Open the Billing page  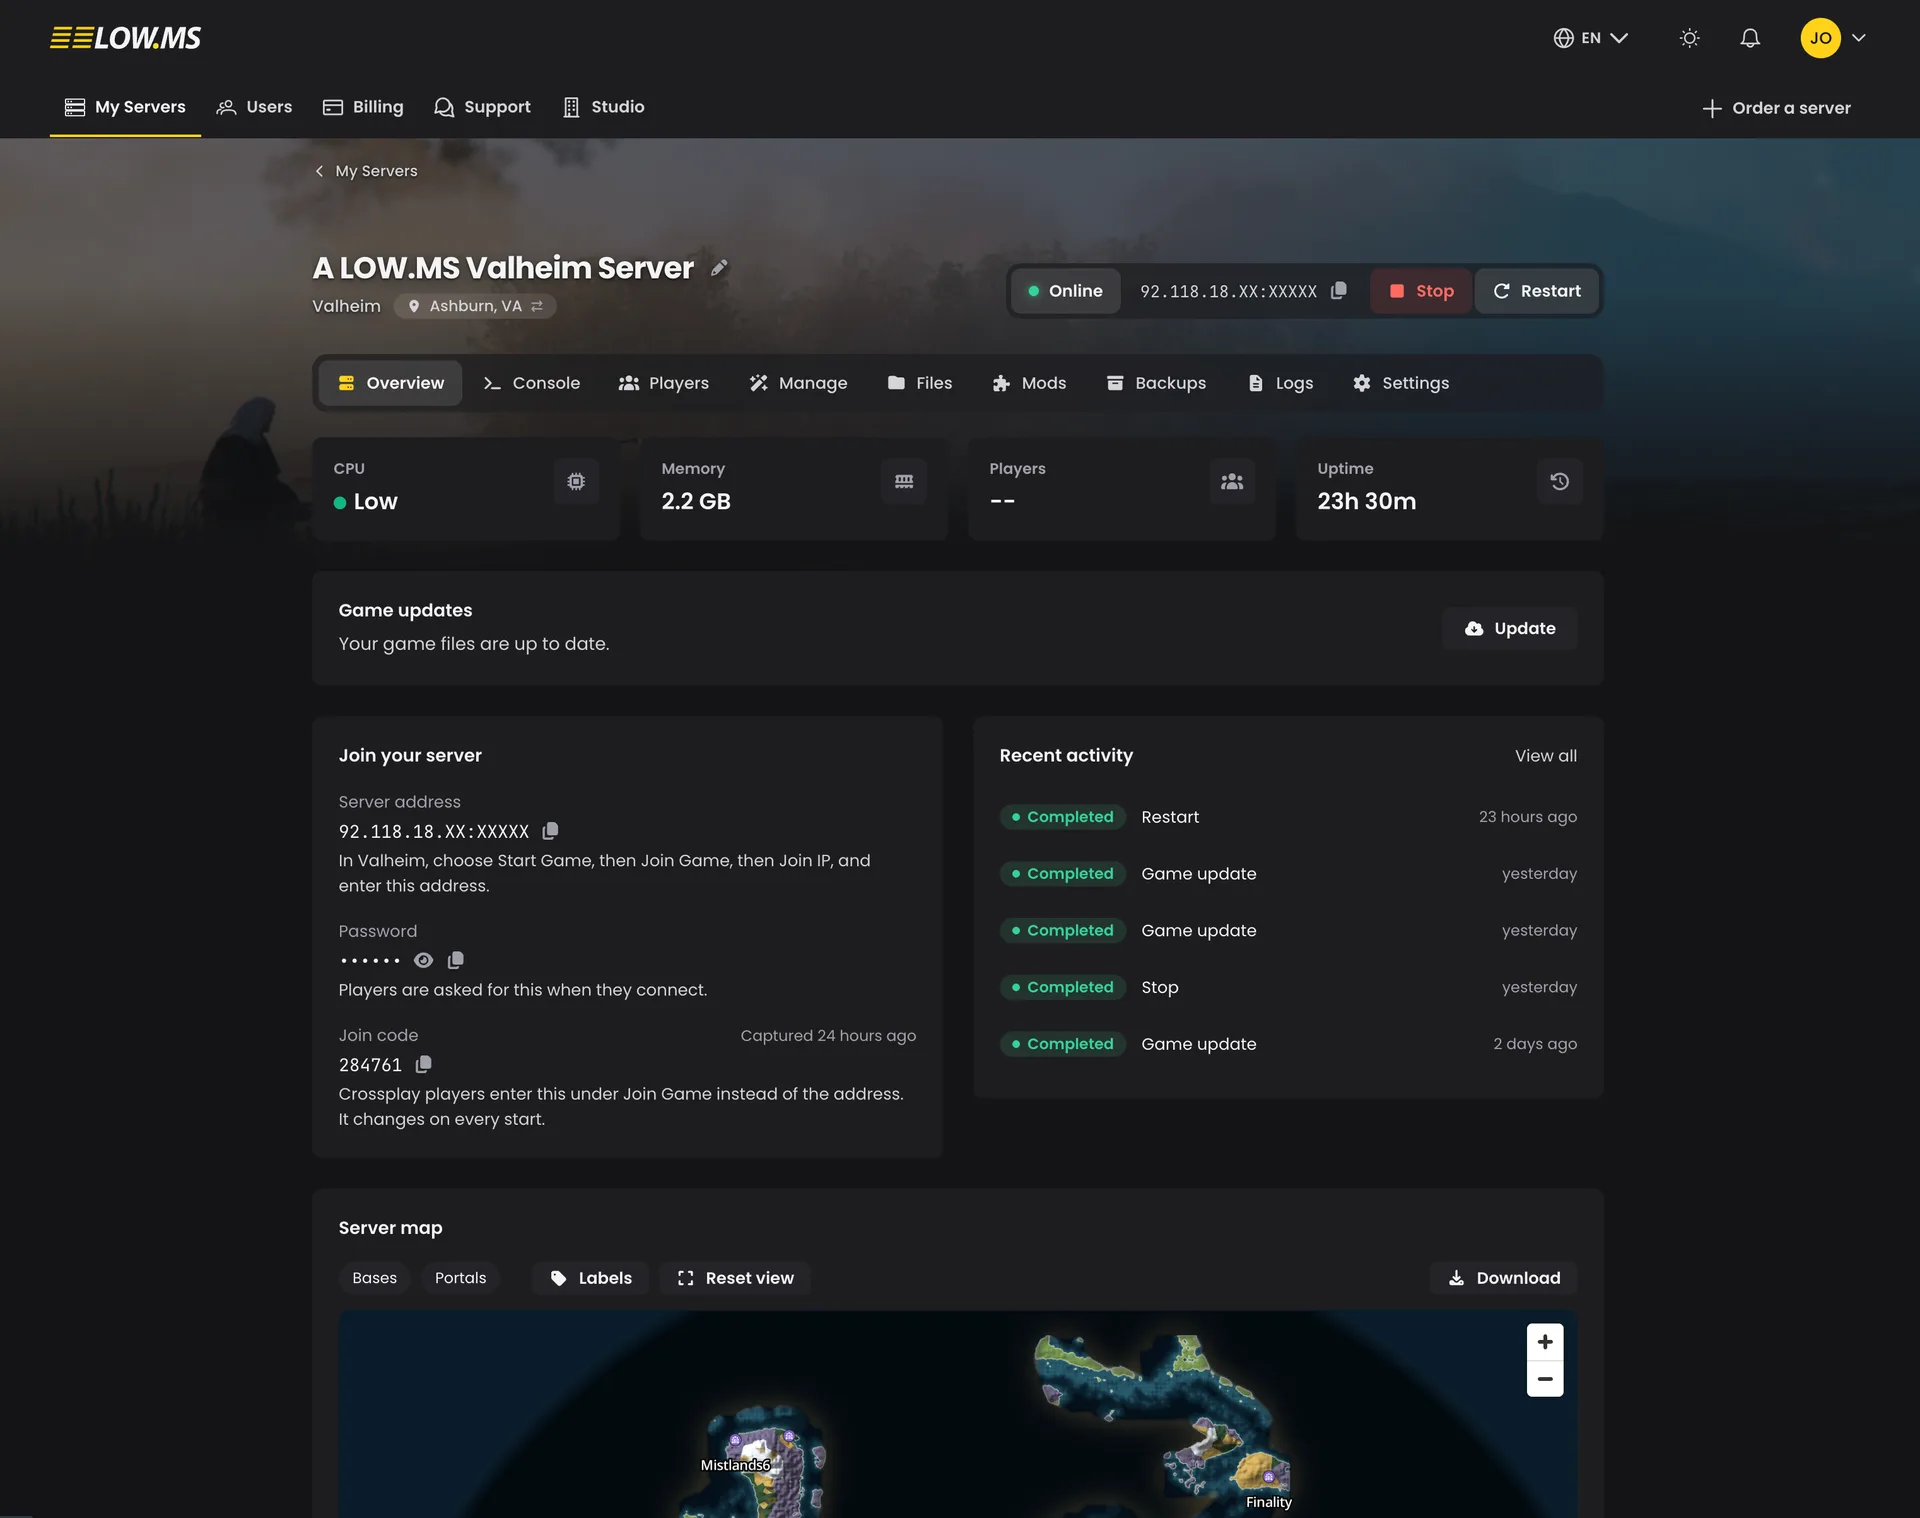coord(363,107)
